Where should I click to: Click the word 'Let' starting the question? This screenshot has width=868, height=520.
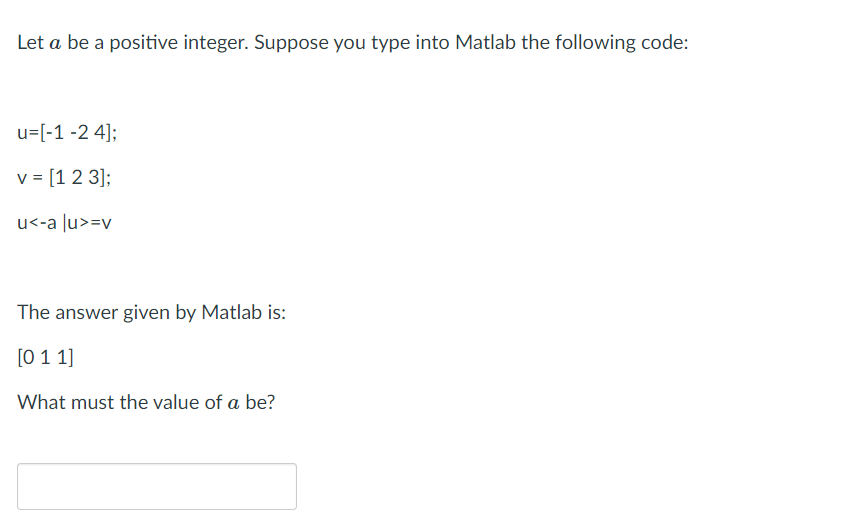(30, 43)
